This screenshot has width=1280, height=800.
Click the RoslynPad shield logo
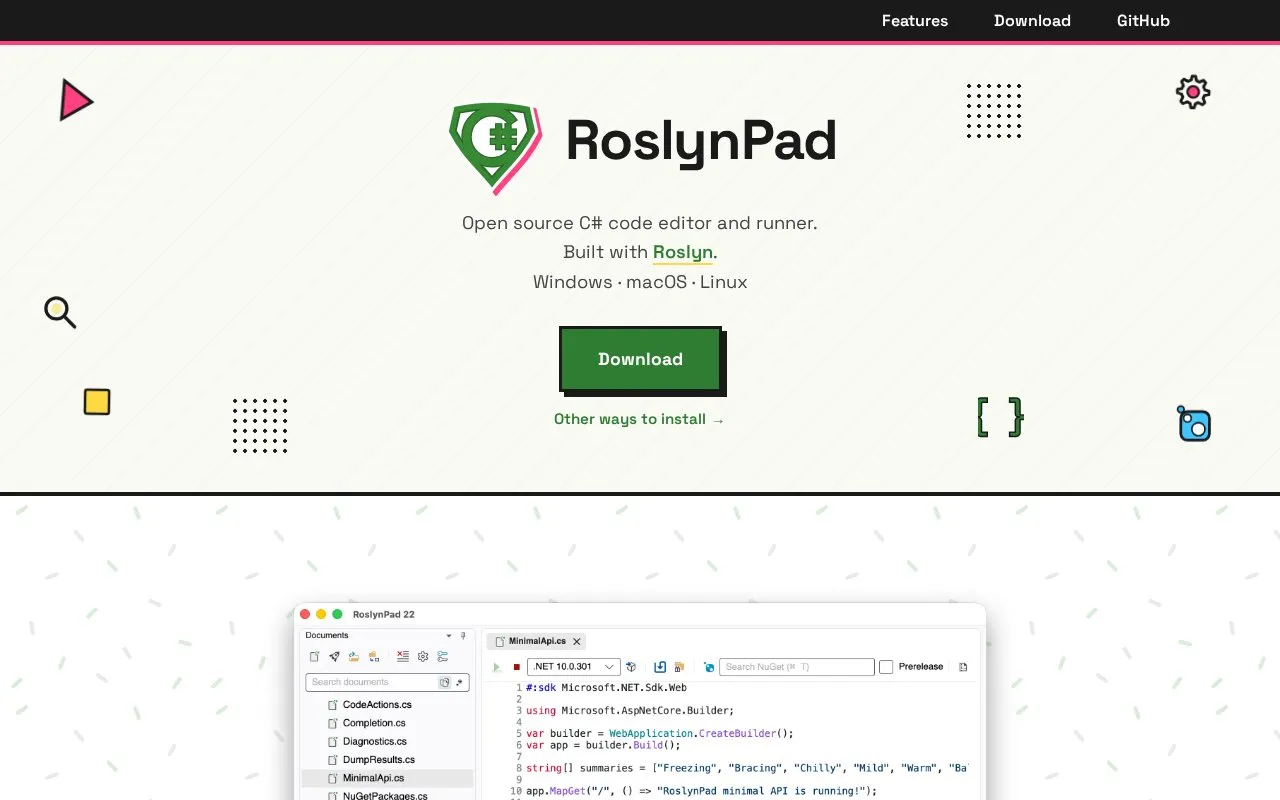[x=495, y=148]
